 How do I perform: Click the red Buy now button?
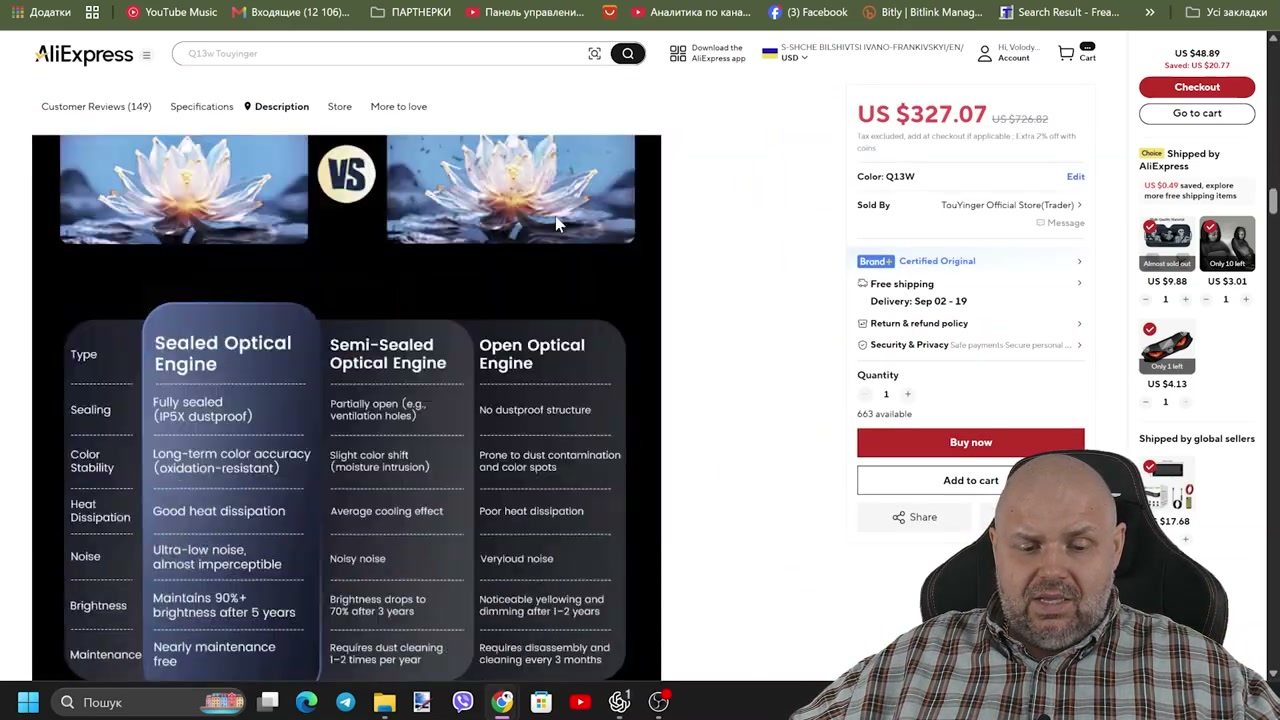(x=970, y=442)
